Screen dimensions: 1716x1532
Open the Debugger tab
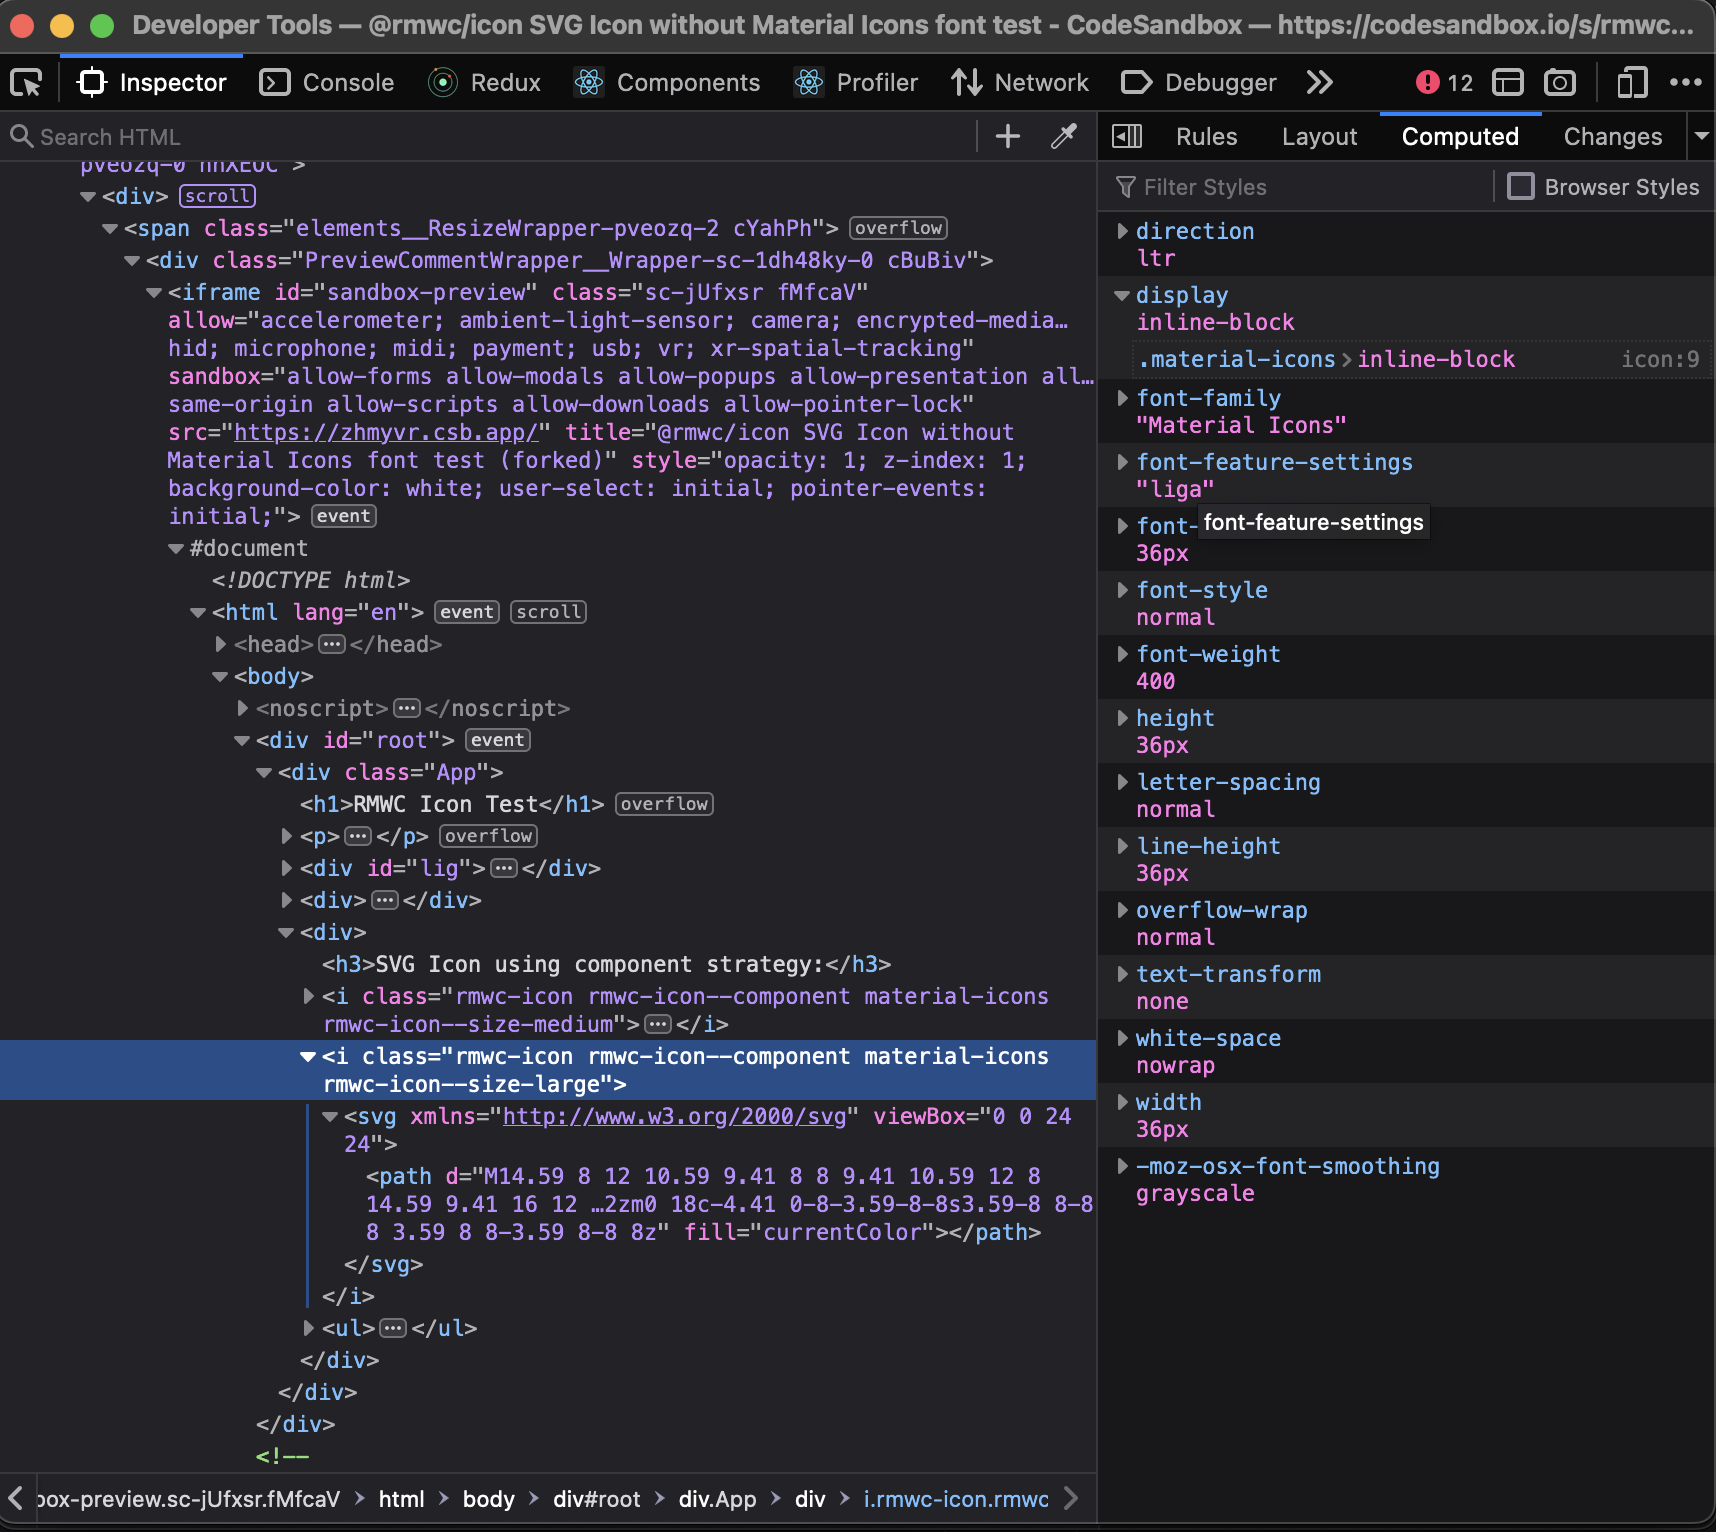[x=1198, y=83]
